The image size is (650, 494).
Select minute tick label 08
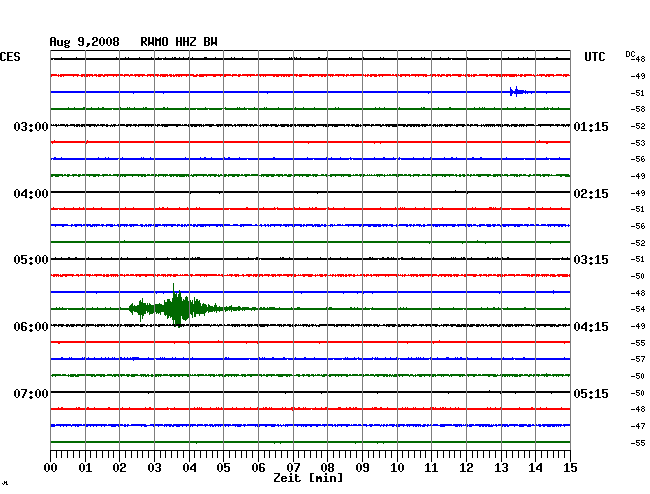[327, 467]
